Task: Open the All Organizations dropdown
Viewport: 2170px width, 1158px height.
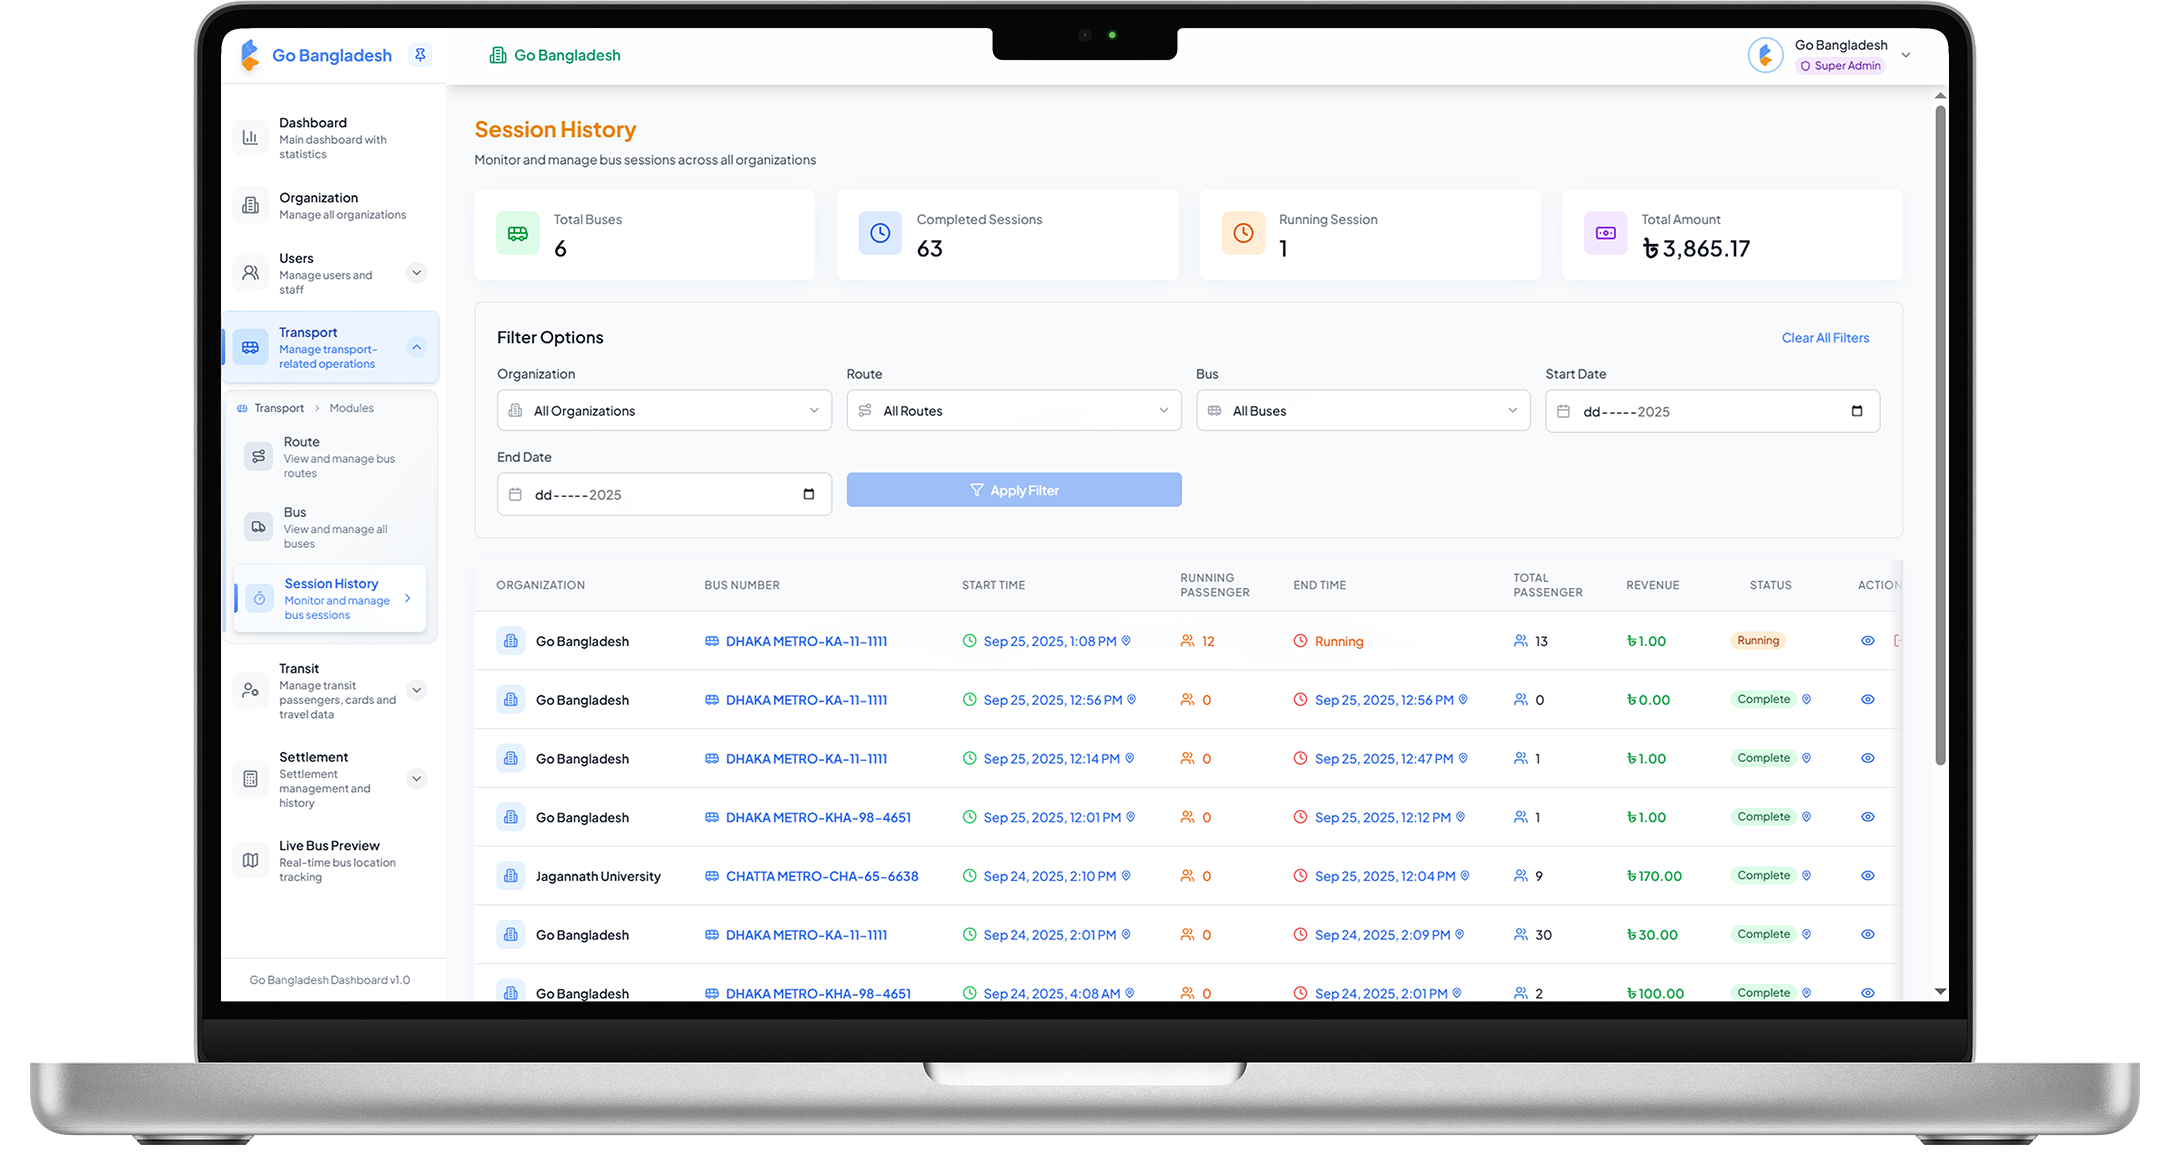Action: tap(664, 411)
